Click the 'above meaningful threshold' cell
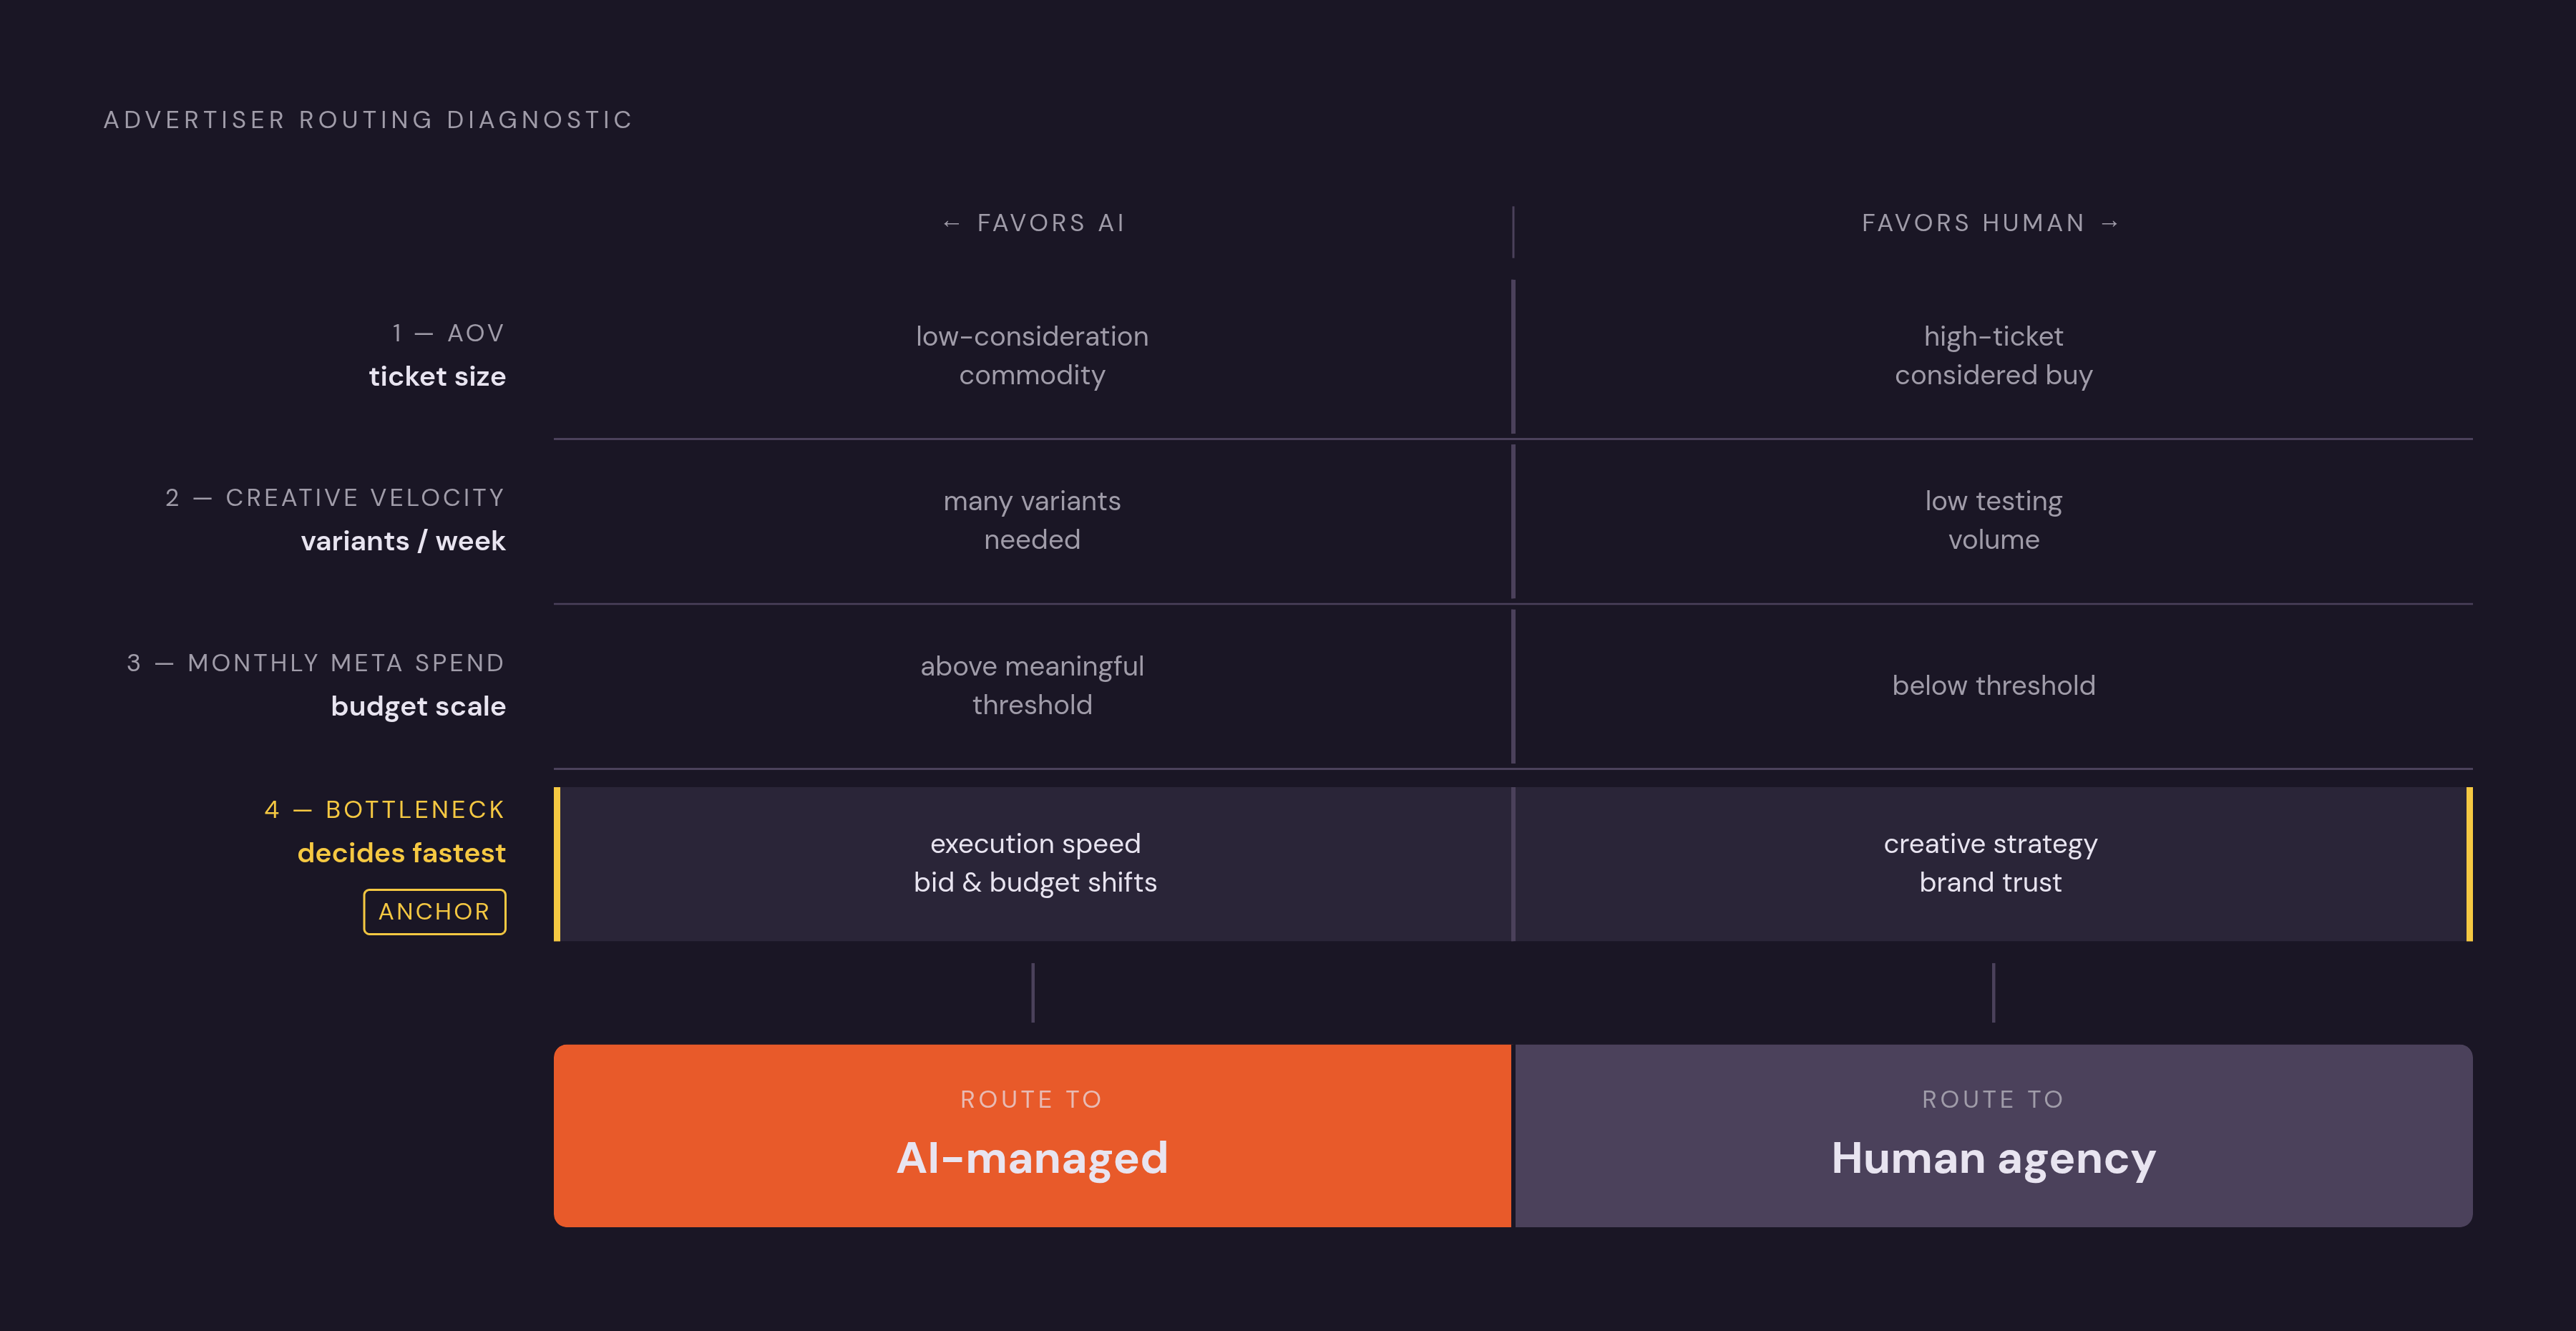 (1032, 685)
